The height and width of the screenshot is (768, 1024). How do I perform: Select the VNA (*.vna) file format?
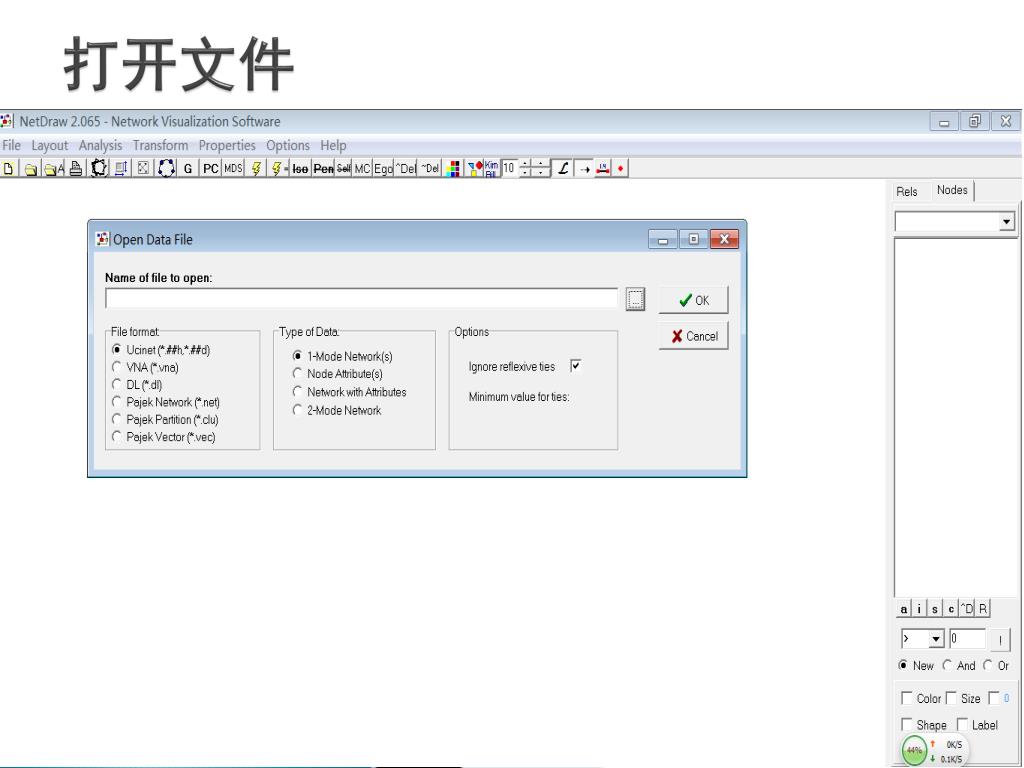(145, 367)
